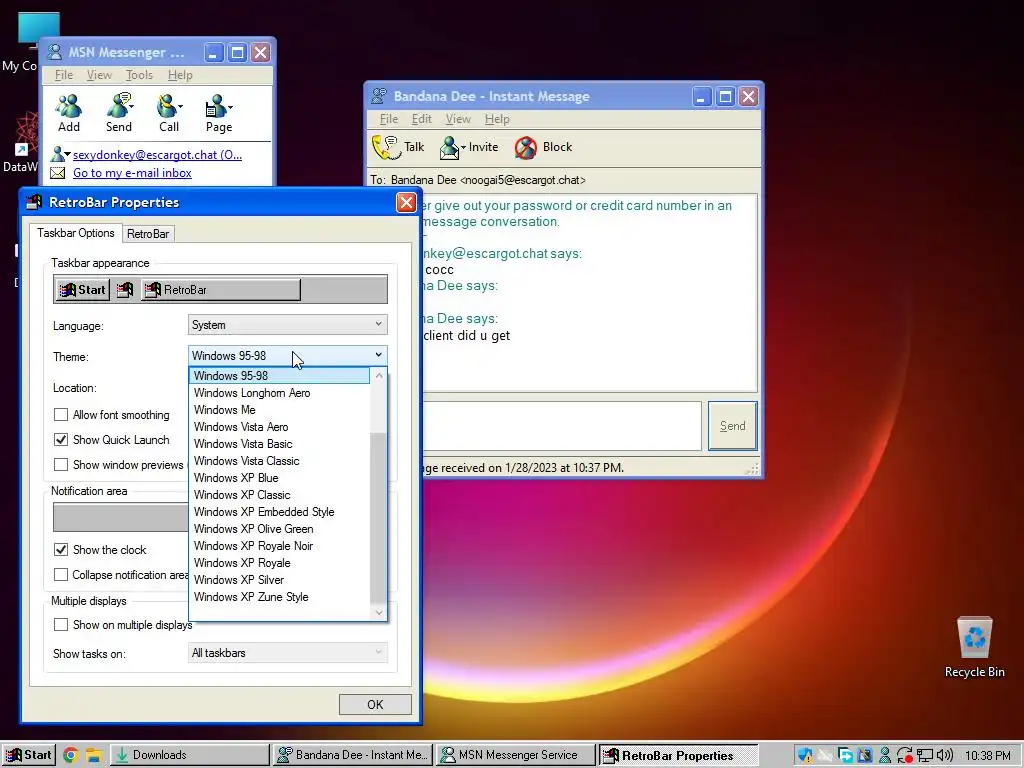Click the theme list scroll down arrow

(378, 612)
